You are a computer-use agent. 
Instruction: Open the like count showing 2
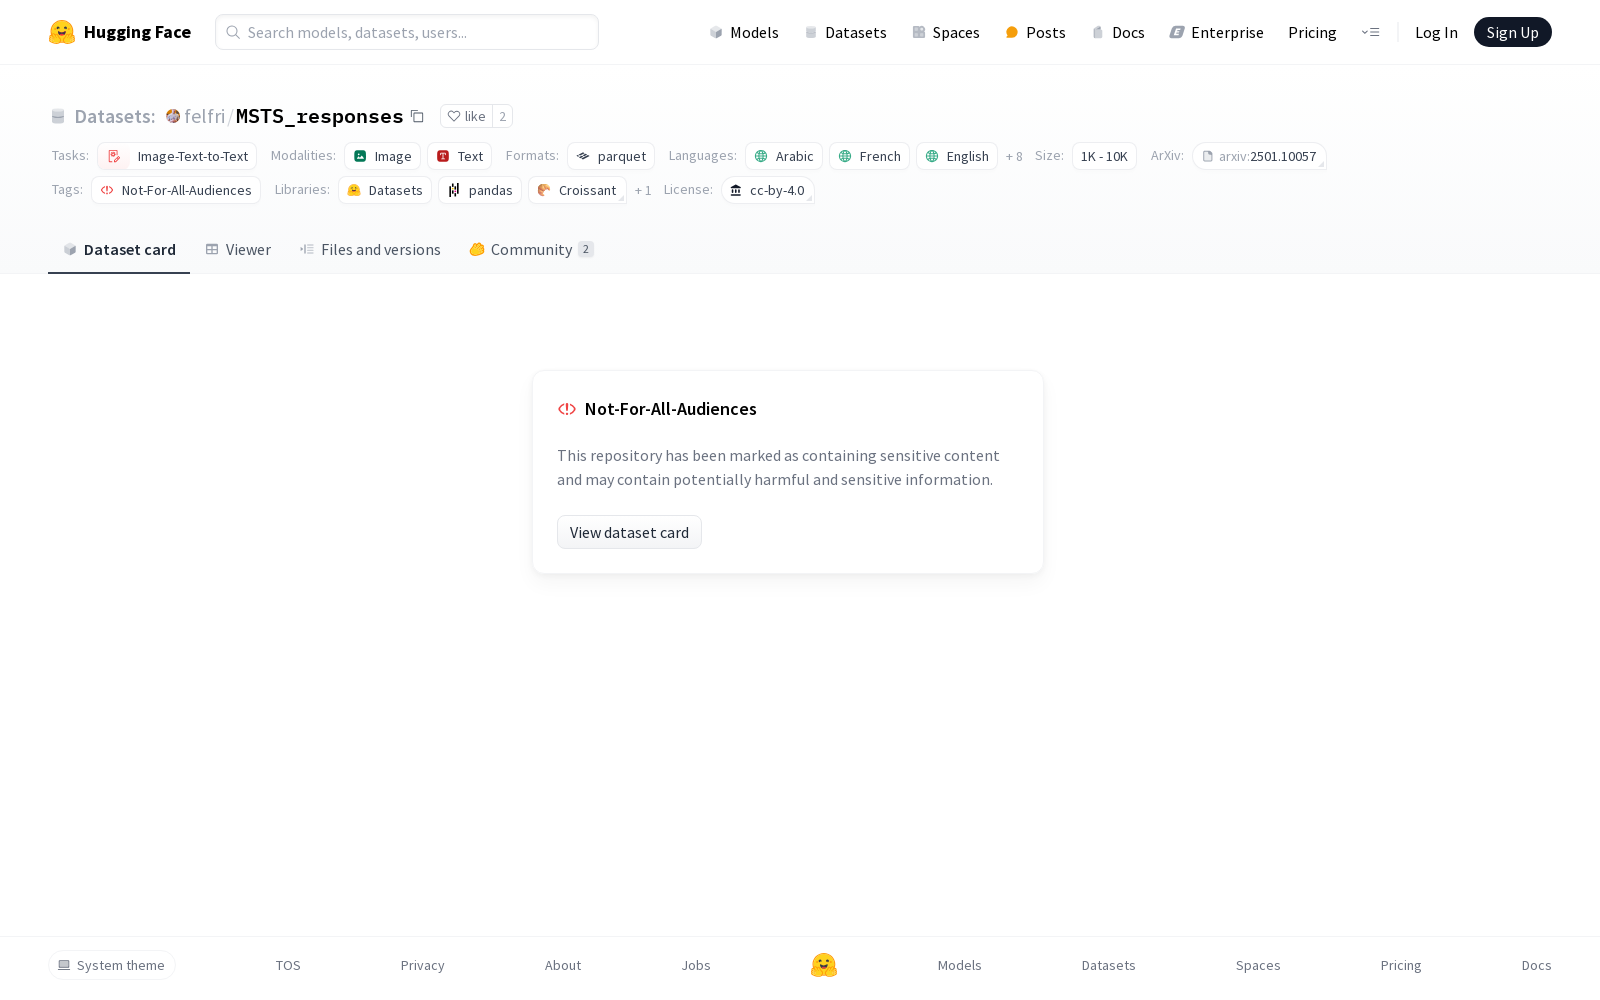pyautogui.click(x=503, y=116)
